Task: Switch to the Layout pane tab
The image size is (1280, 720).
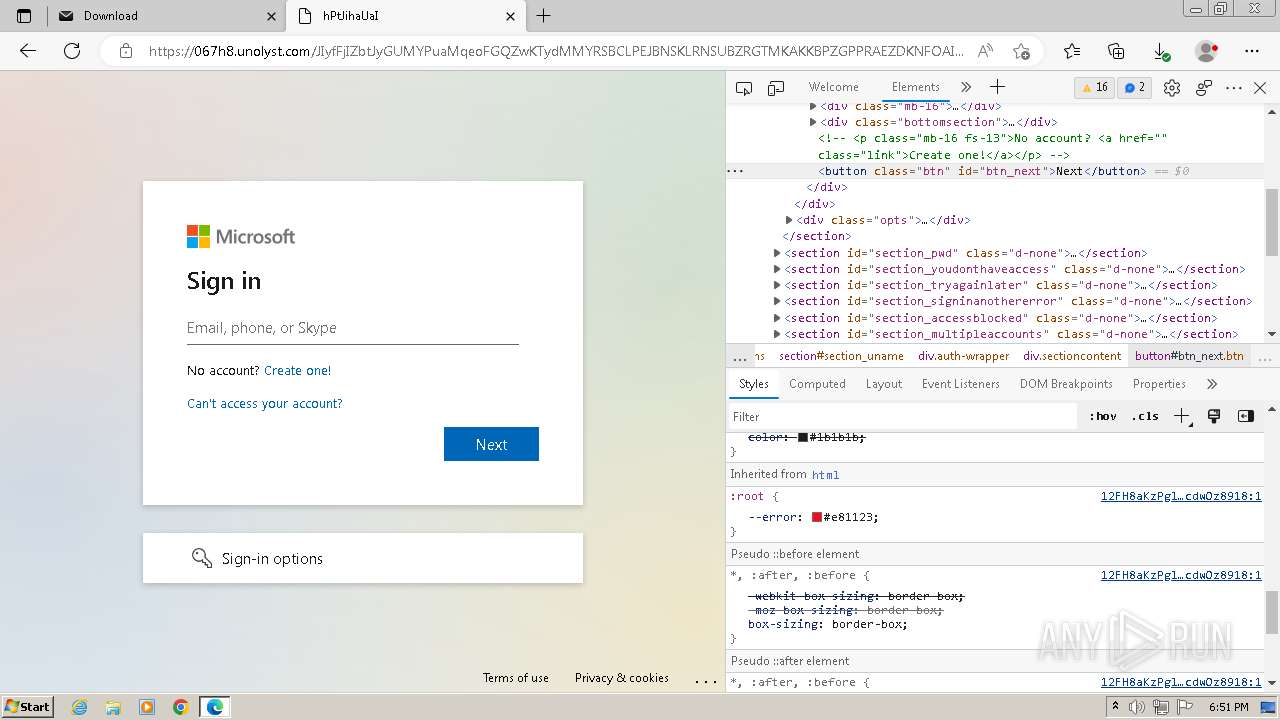Action: (x=884, y=384)
